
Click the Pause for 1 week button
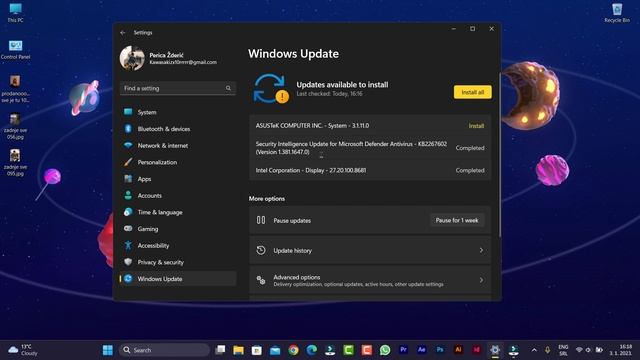coord(457,220)
